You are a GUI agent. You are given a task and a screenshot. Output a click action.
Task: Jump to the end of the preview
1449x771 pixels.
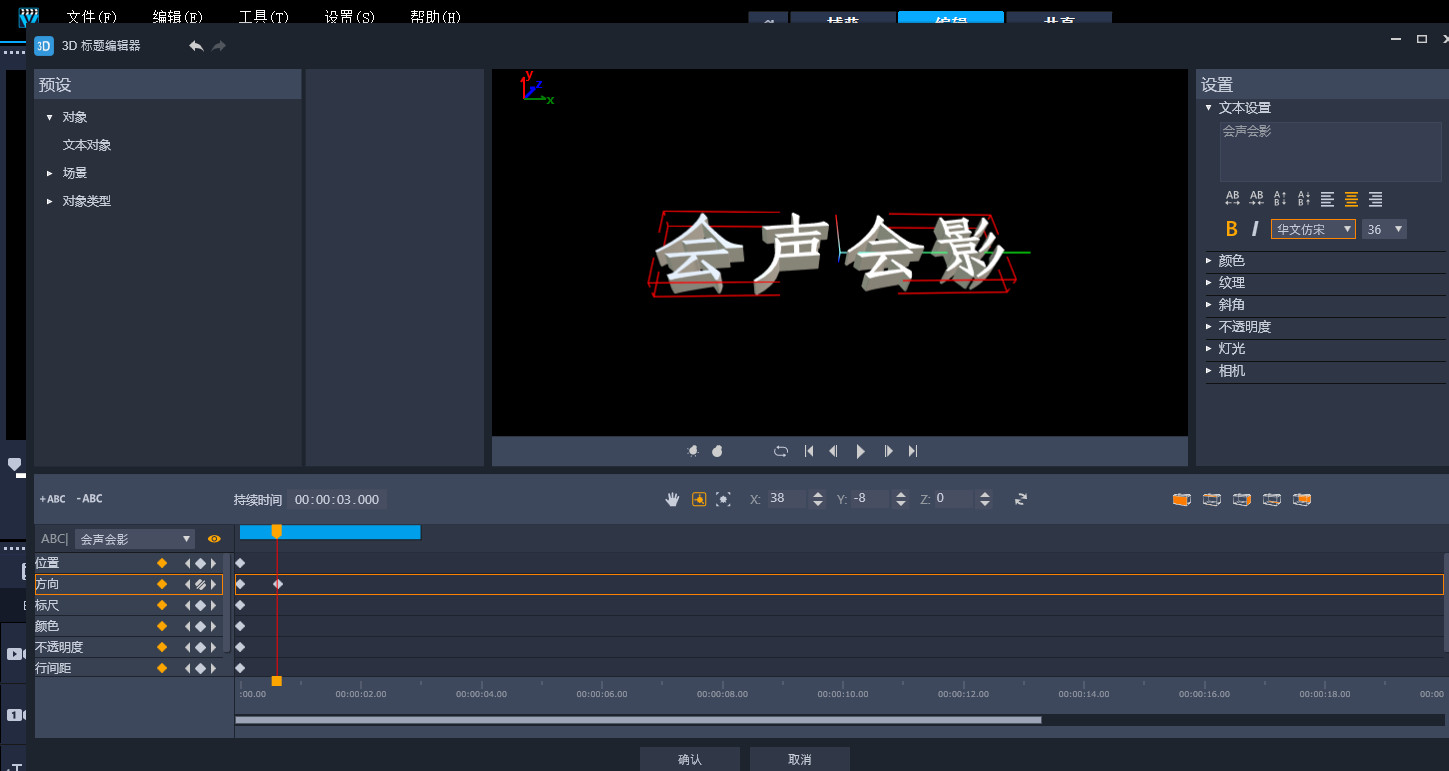[912, 451]
